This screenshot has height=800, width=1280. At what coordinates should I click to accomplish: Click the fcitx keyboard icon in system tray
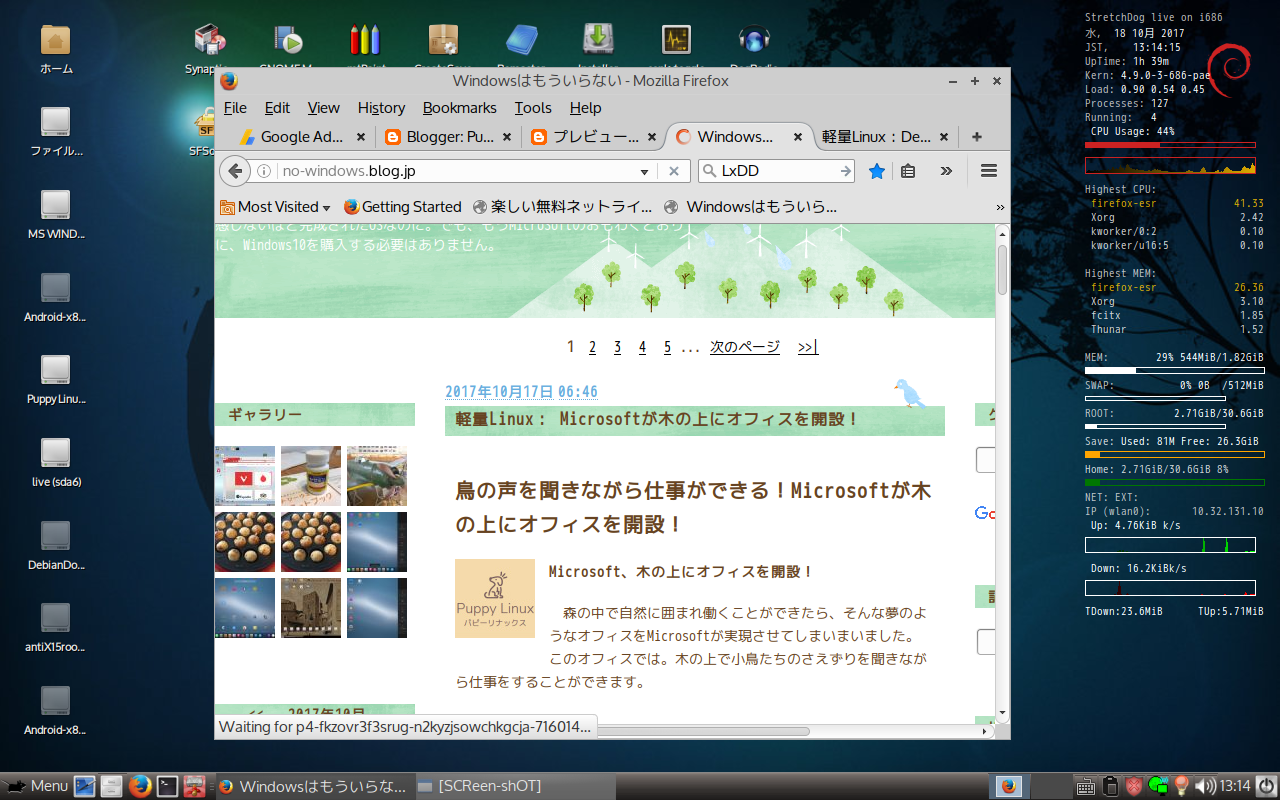[x=1085, y=787]
